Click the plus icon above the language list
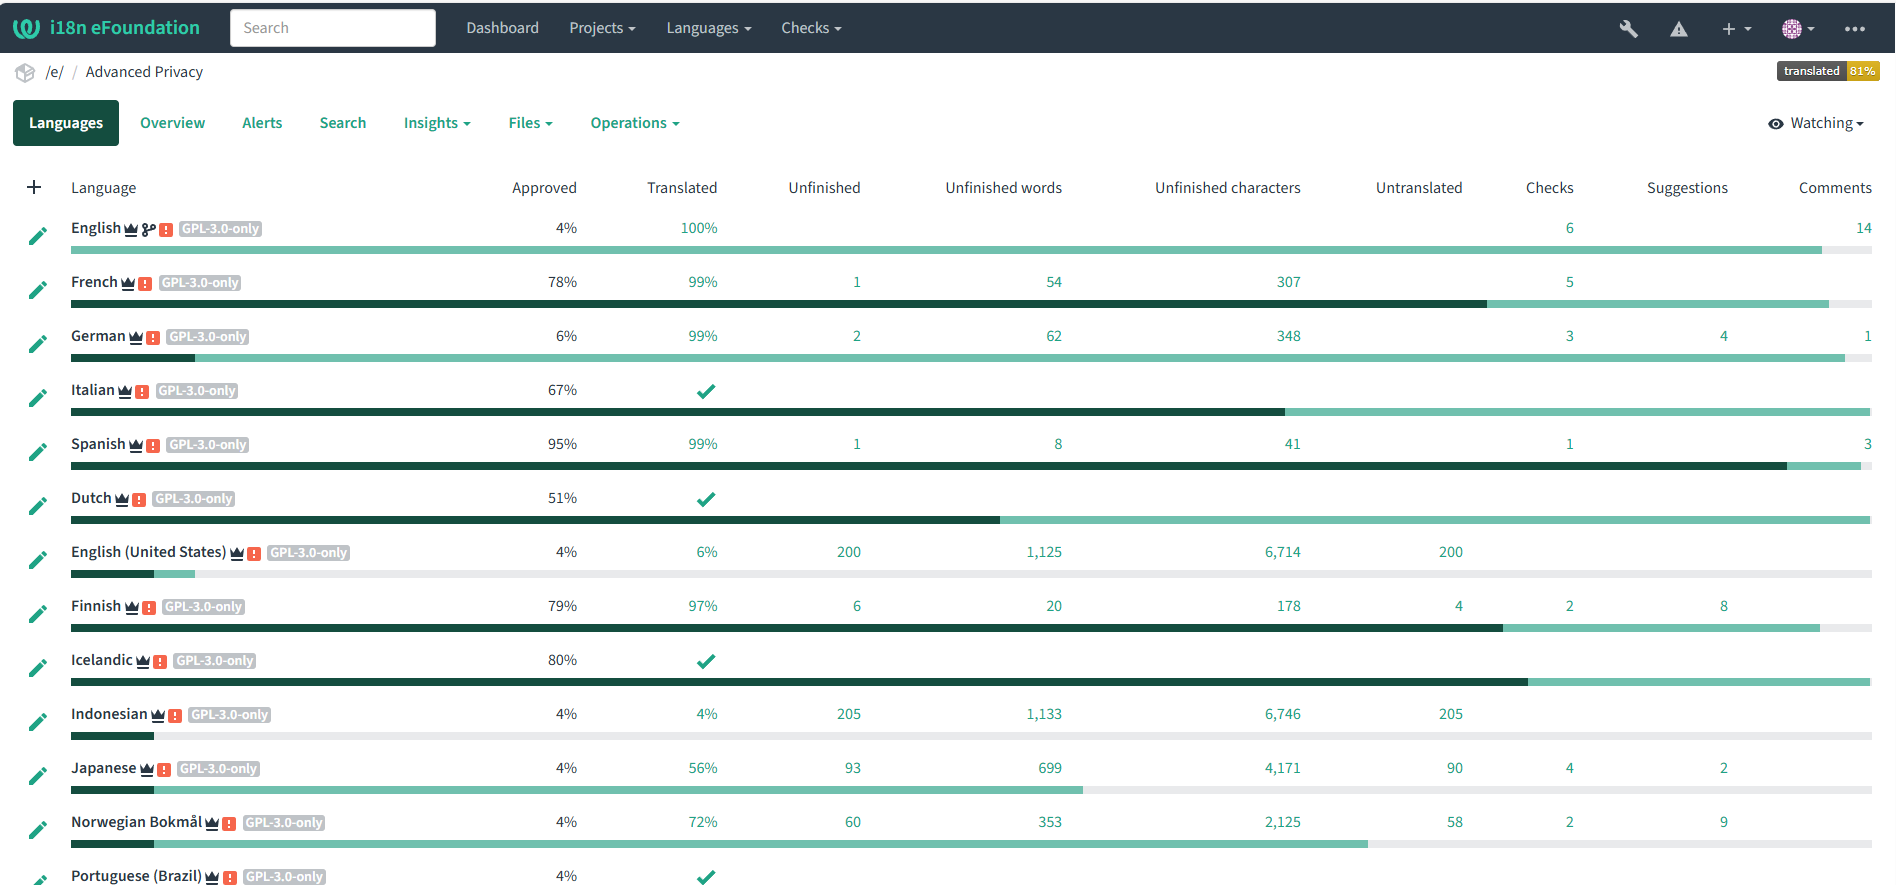Screen dimensions: 1896x885 (x=34, y=188)
